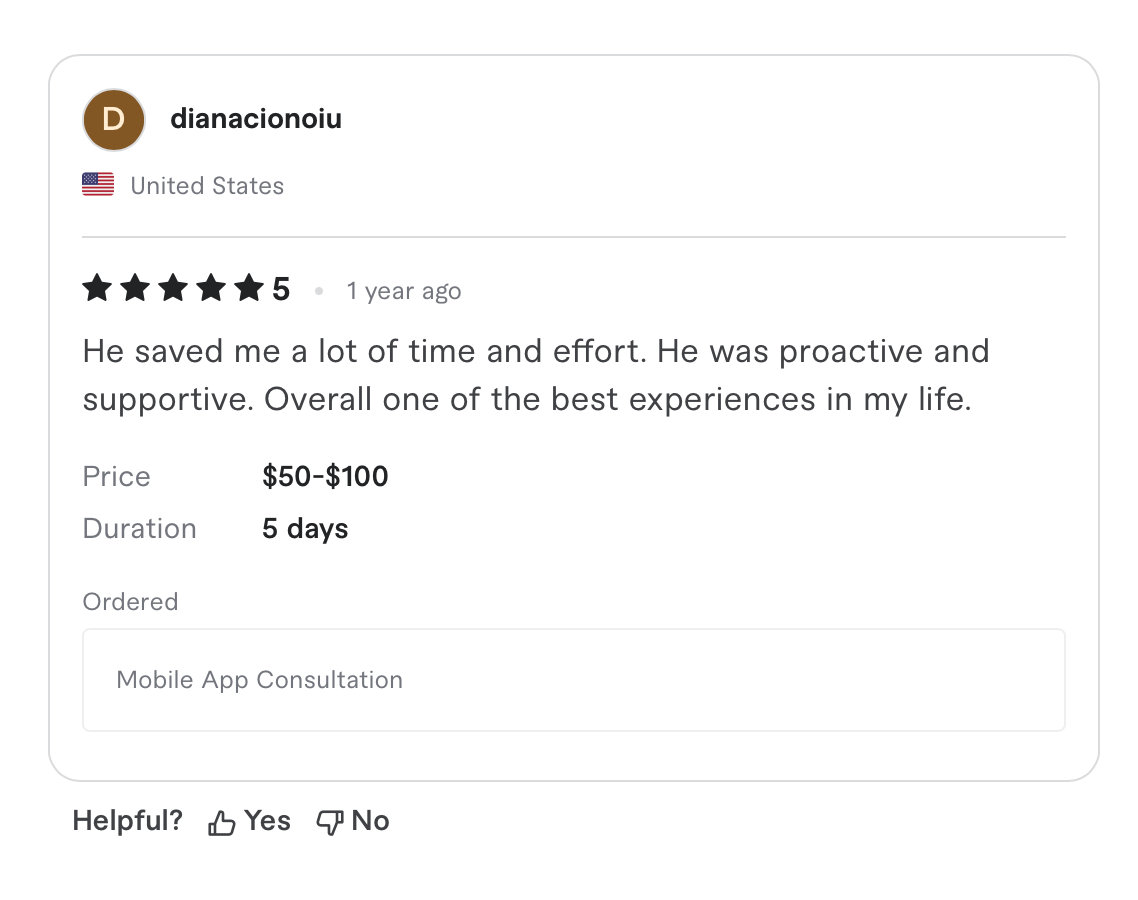The height and width of the screenshot is (900, 1138).
Task: Click the Ordered label
Action: [x=130, y=601]
